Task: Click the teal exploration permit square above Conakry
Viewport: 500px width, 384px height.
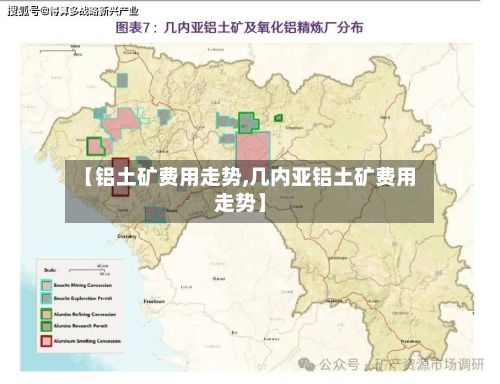Action: click(x=155, y=214)
